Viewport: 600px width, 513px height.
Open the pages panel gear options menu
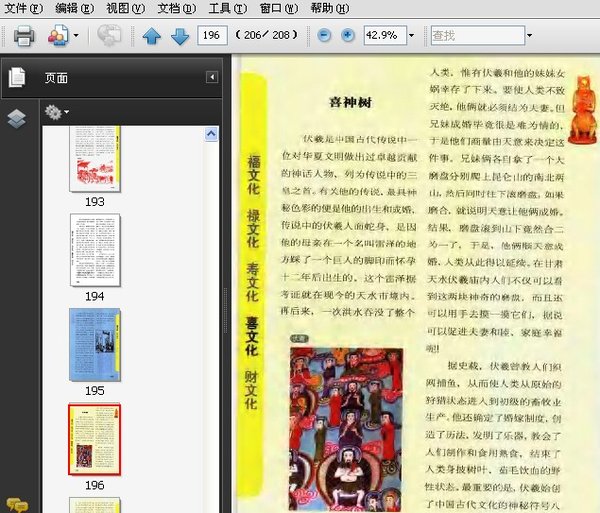point(57,112)
